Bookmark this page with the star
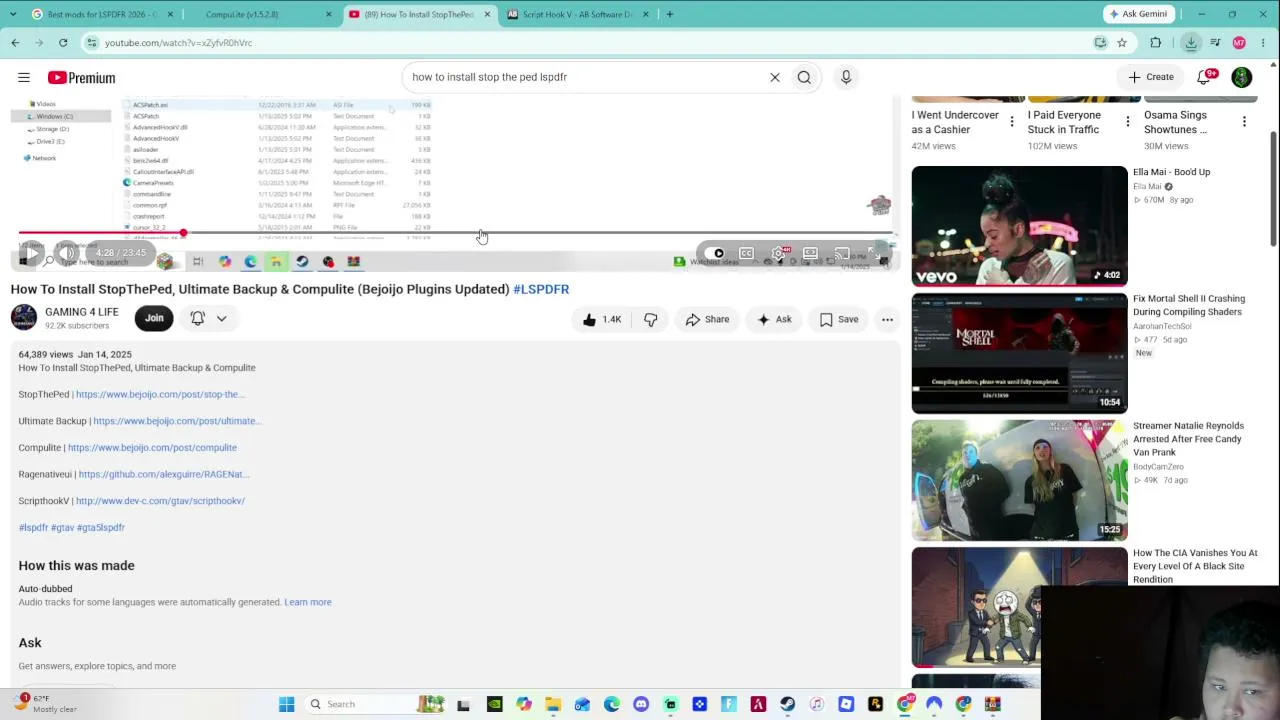The height and width of the screenshot is (720, 1280). click(x=1122, y=43)
